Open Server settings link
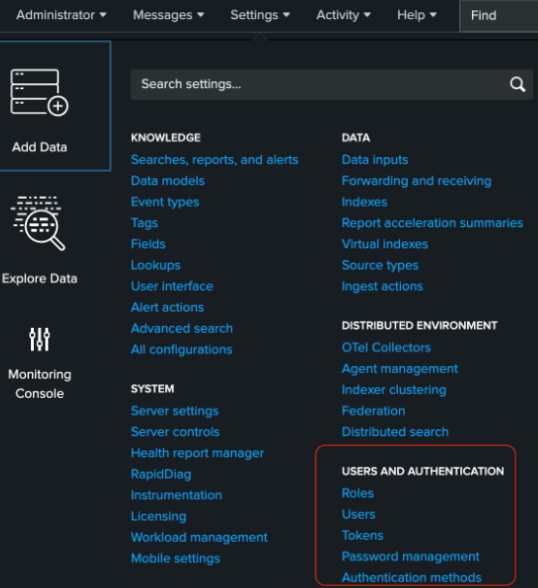 pos(175,411)
